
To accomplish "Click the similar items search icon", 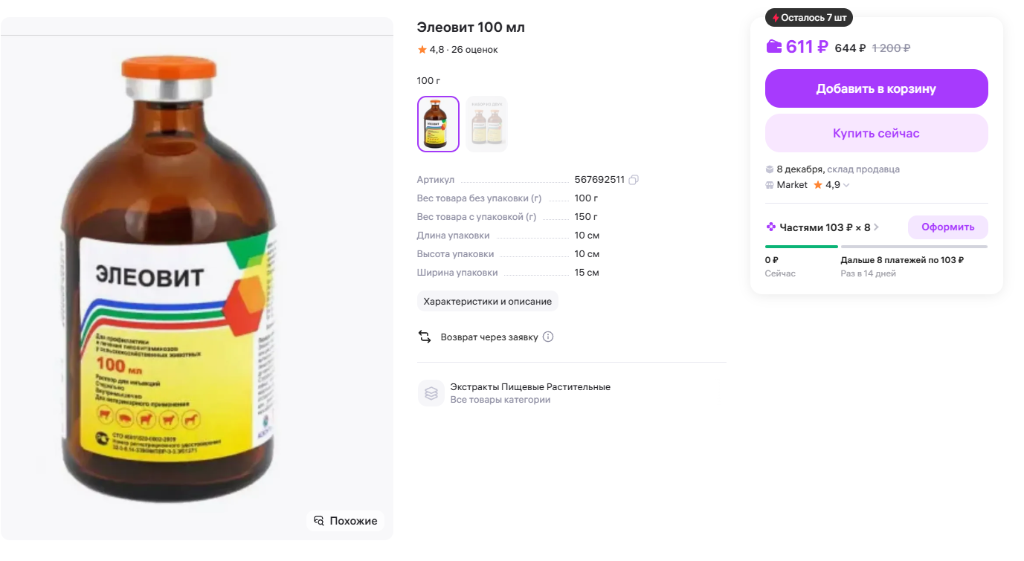I will coord(319,521).
